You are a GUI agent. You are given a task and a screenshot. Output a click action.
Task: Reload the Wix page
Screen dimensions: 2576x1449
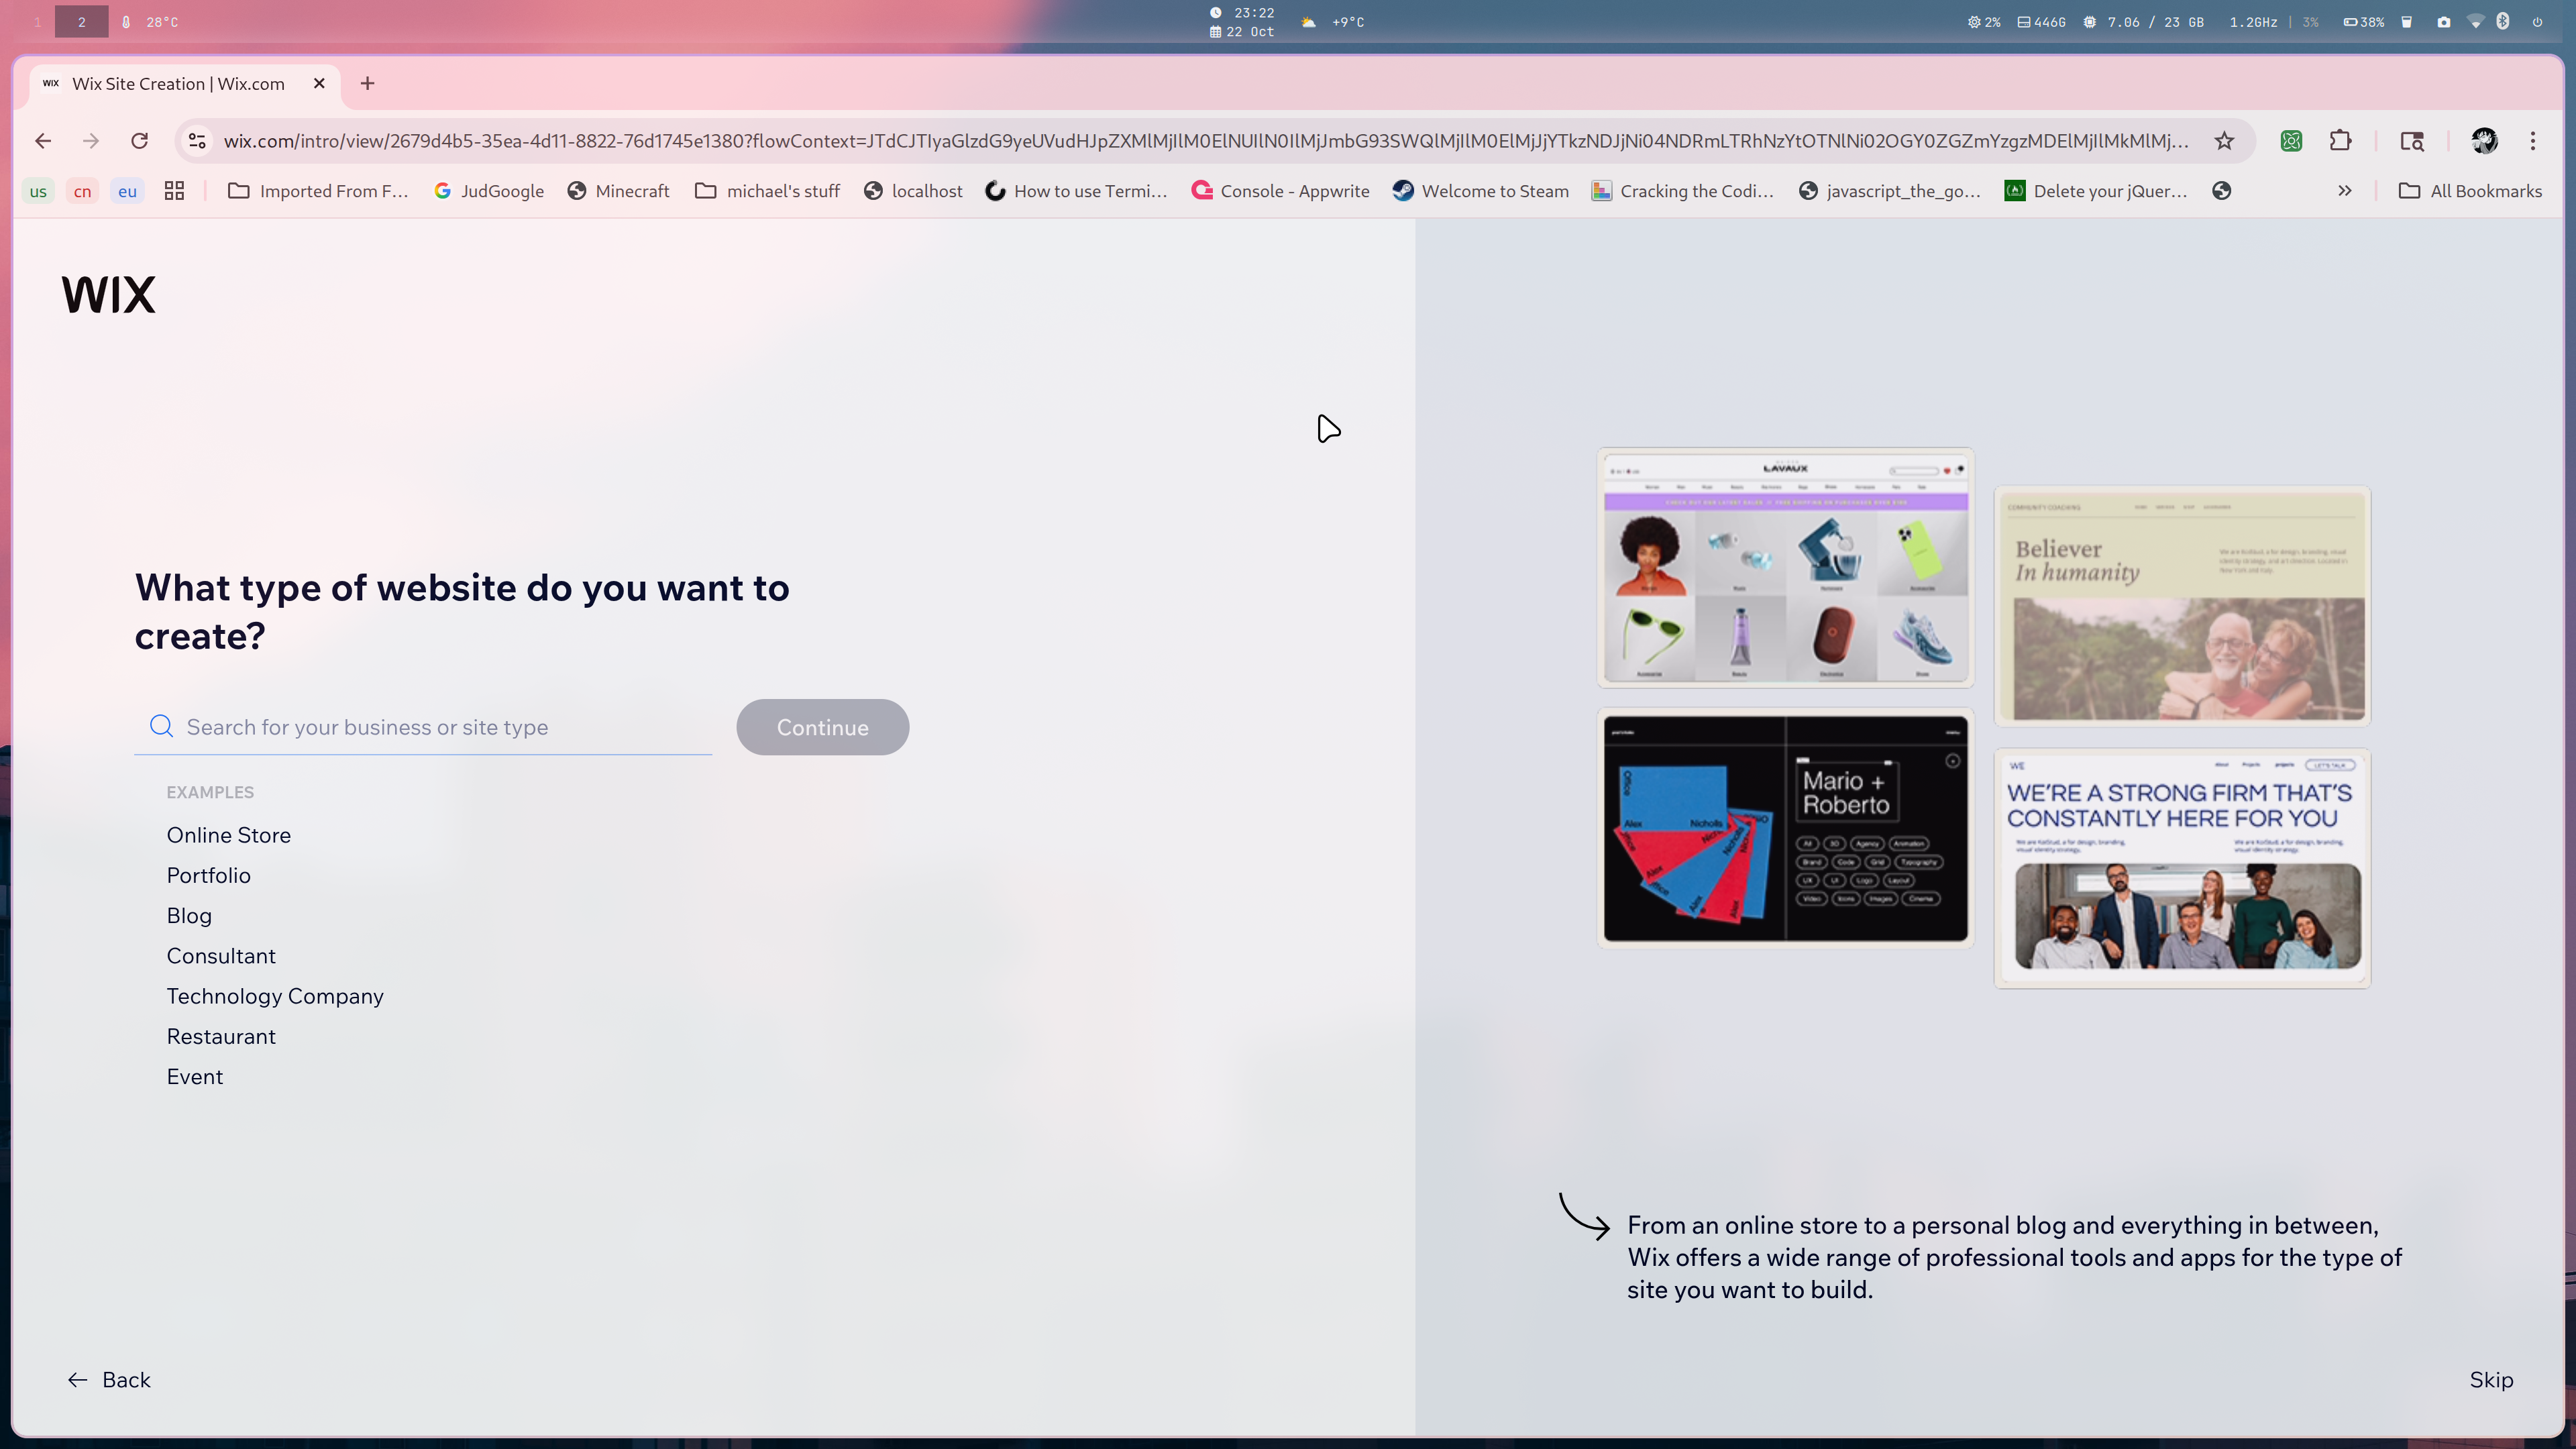(140, 141)
